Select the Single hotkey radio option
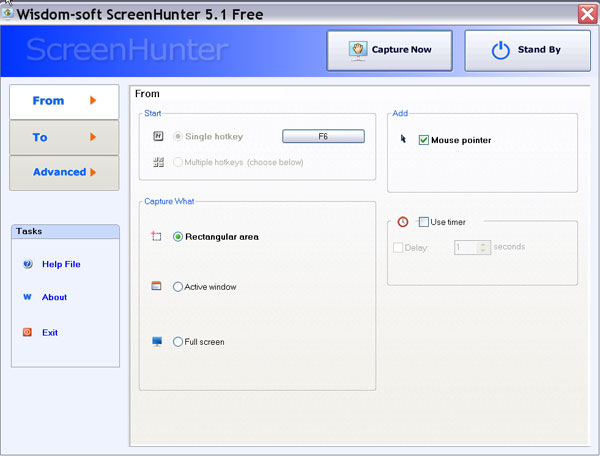The width and height of the screenshot is (600, 456). 178,137
